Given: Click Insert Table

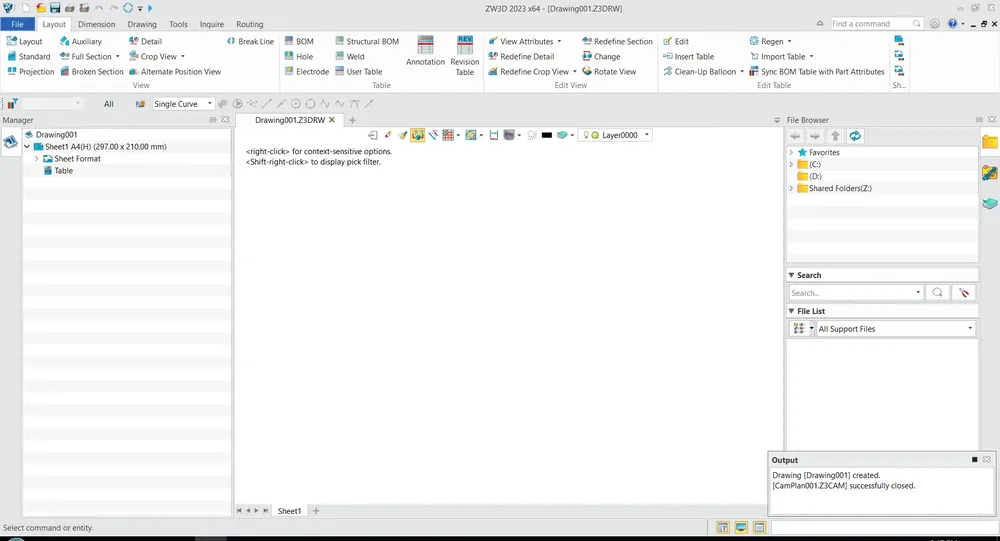Looking at the screenshot, I should pyautogui.click(x=688, y=57).
